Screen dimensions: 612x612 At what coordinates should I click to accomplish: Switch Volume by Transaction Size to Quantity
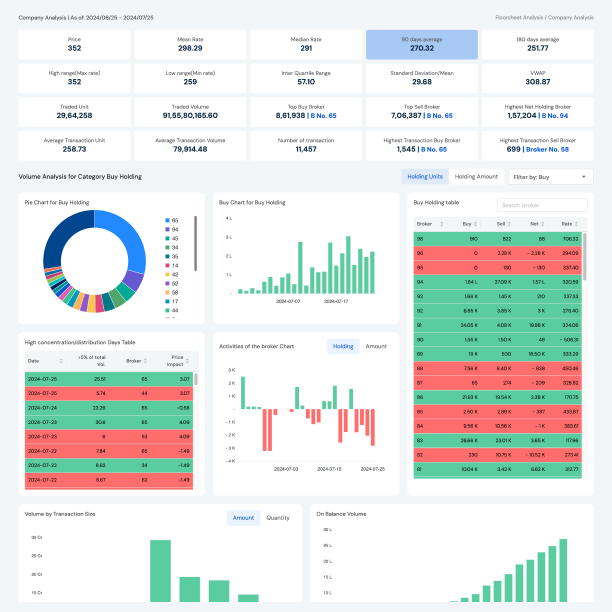[x=278, y=517]
